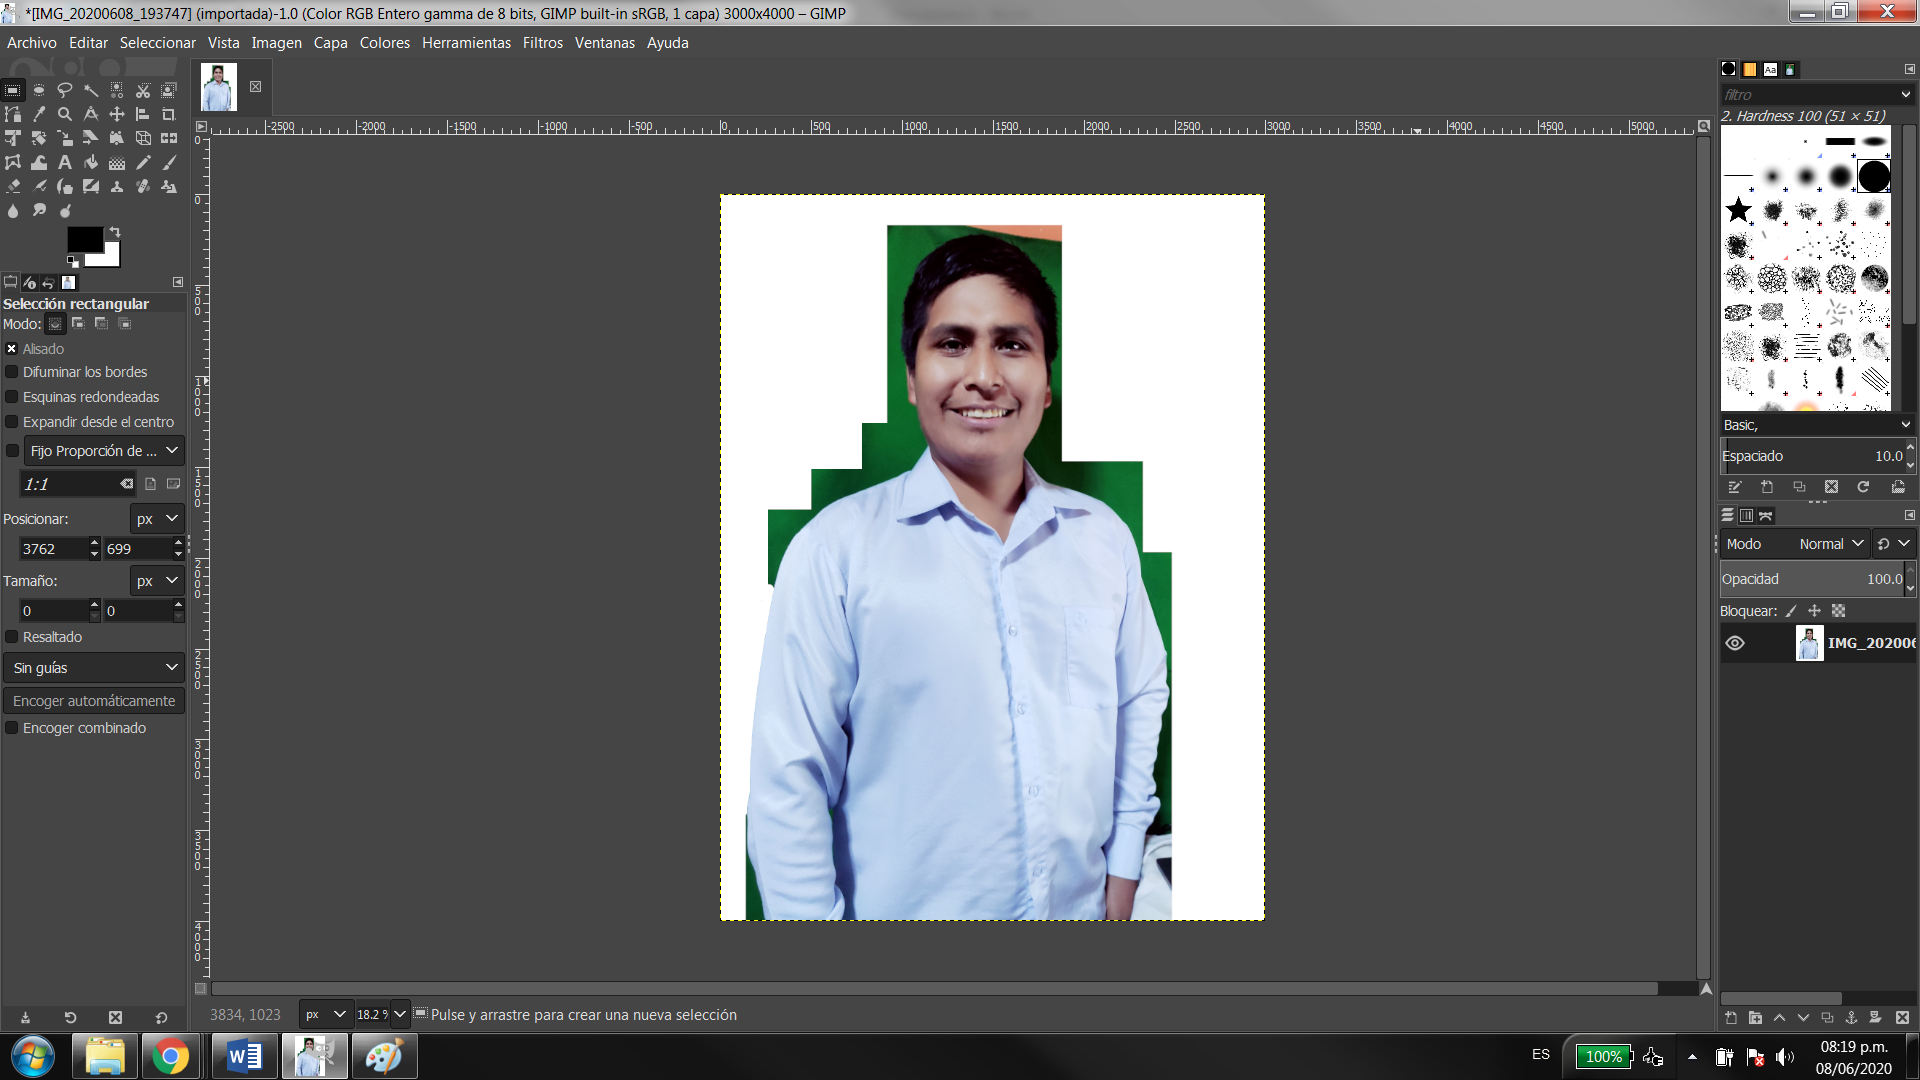Expand the Fijo Proporción de dropdown
This screenshot has width=1920, height=1080.
(104, 451)
